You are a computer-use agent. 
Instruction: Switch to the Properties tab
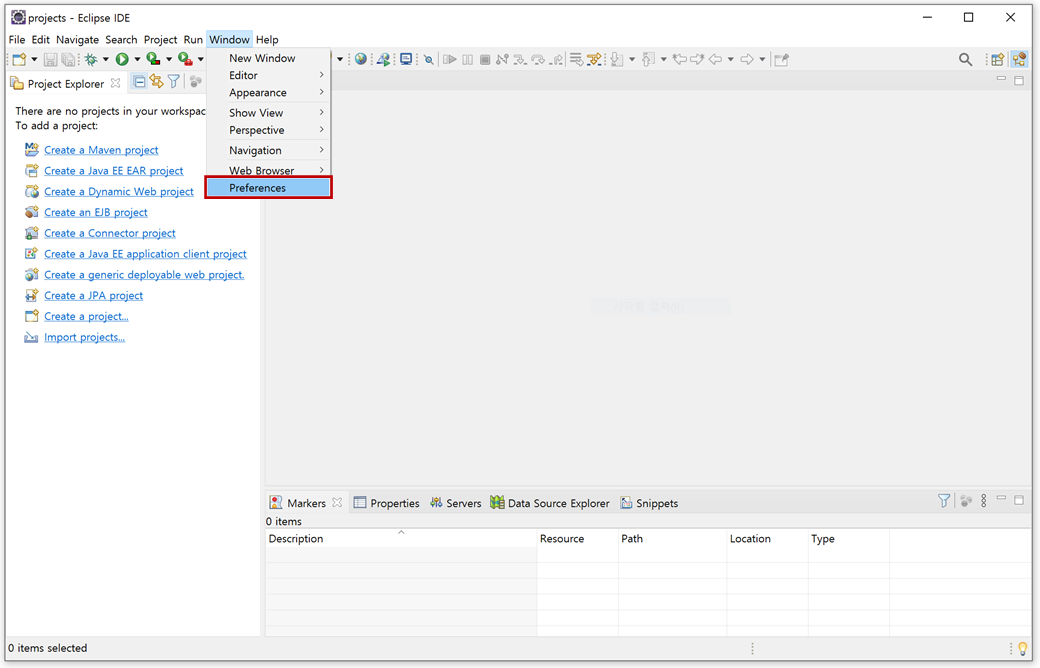[387, 503]
